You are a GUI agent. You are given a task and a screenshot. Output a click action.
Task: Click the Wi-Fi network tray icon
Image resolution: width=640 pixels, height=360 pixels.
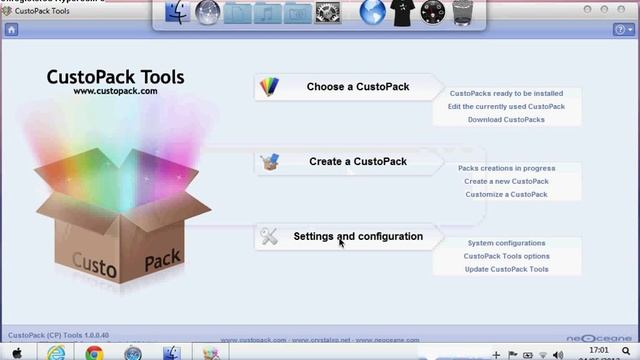[x=543, y=355]
